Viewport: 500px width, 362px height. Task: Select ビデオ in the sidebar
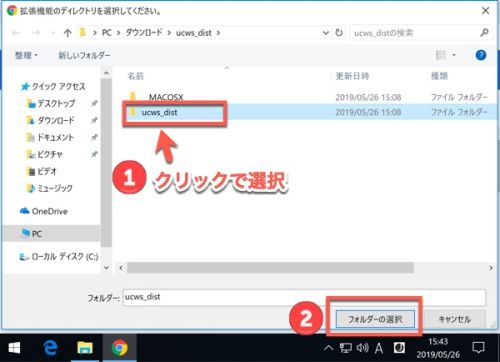(42, 171)
